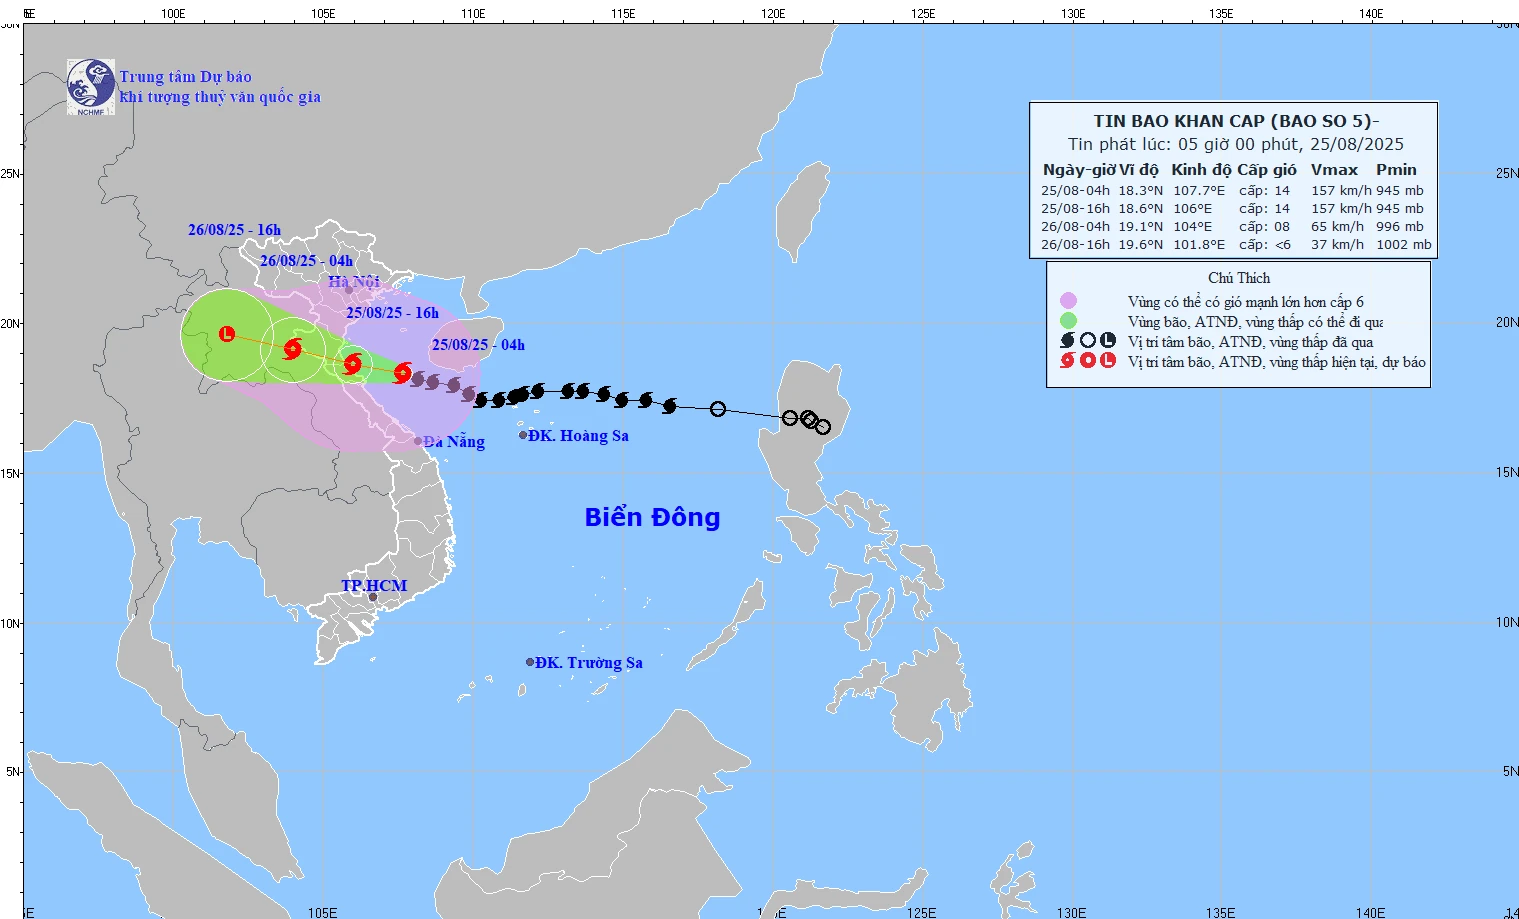Click the forecast storm symbol below 26/08/25 - 04h
This screenshot has width=1519, height=919.
point(292,349)
